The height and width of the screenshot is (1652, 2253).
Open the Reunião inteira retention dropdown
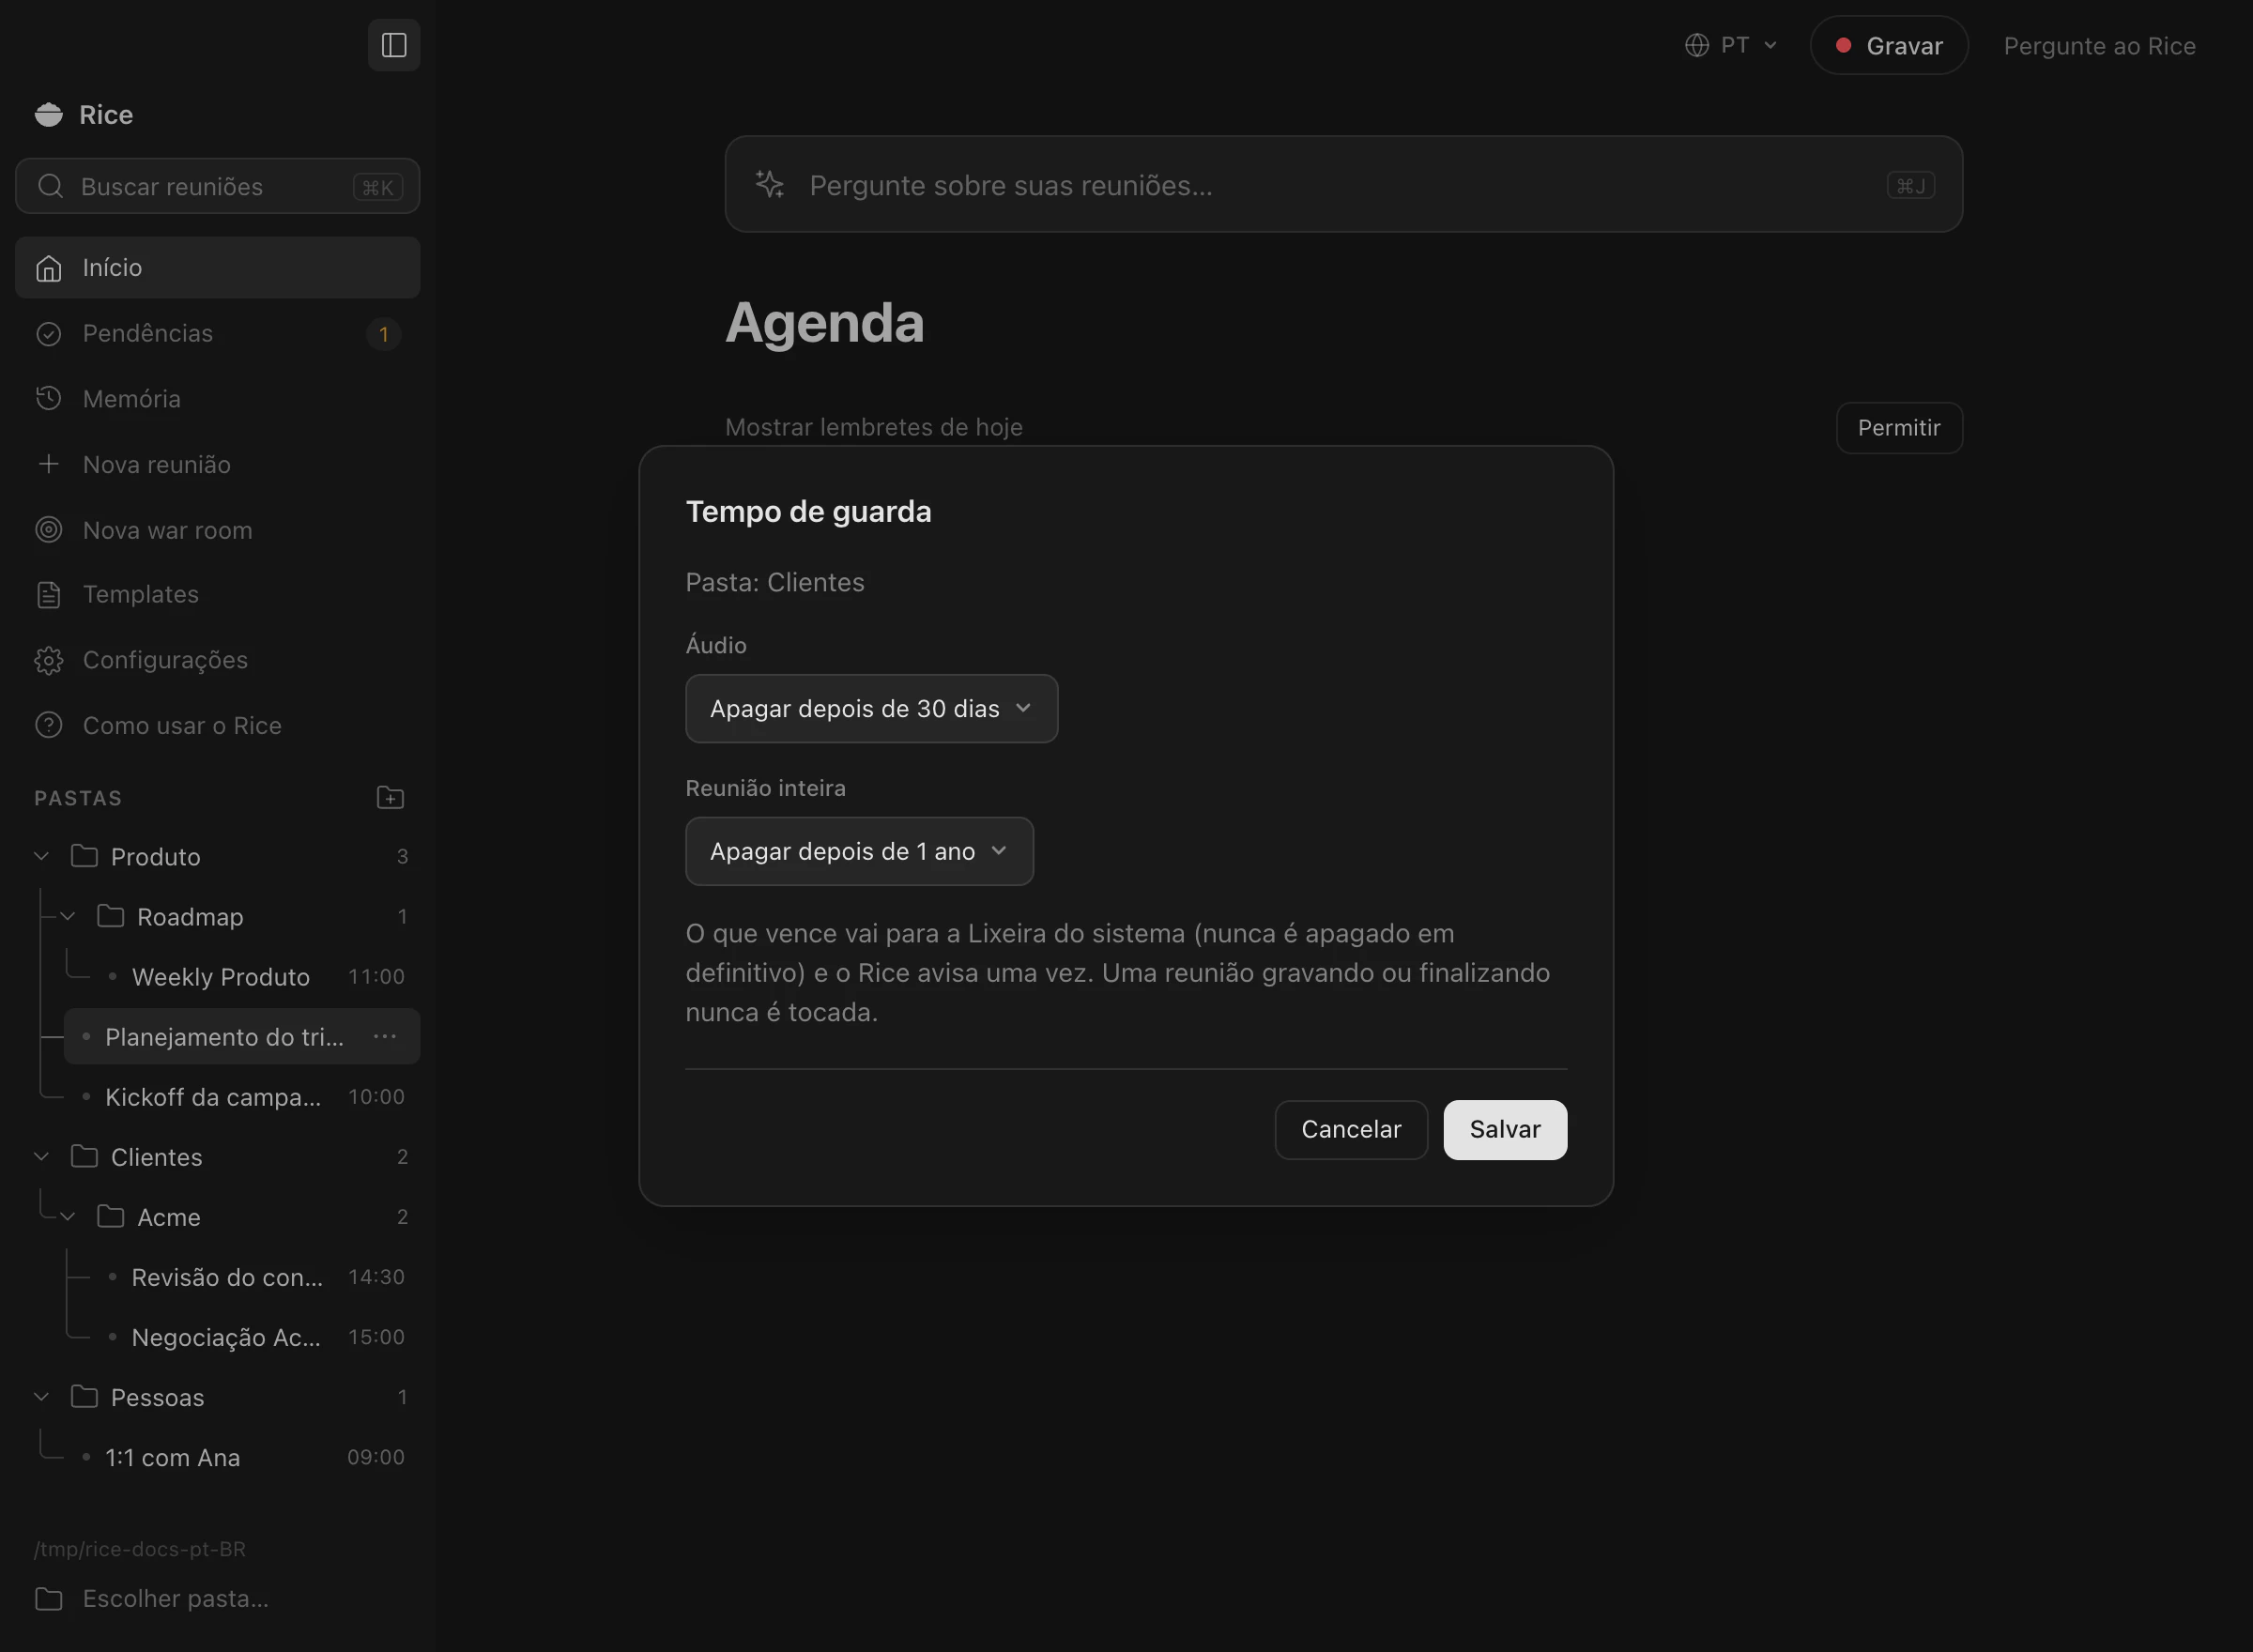[x=859, y=852]
